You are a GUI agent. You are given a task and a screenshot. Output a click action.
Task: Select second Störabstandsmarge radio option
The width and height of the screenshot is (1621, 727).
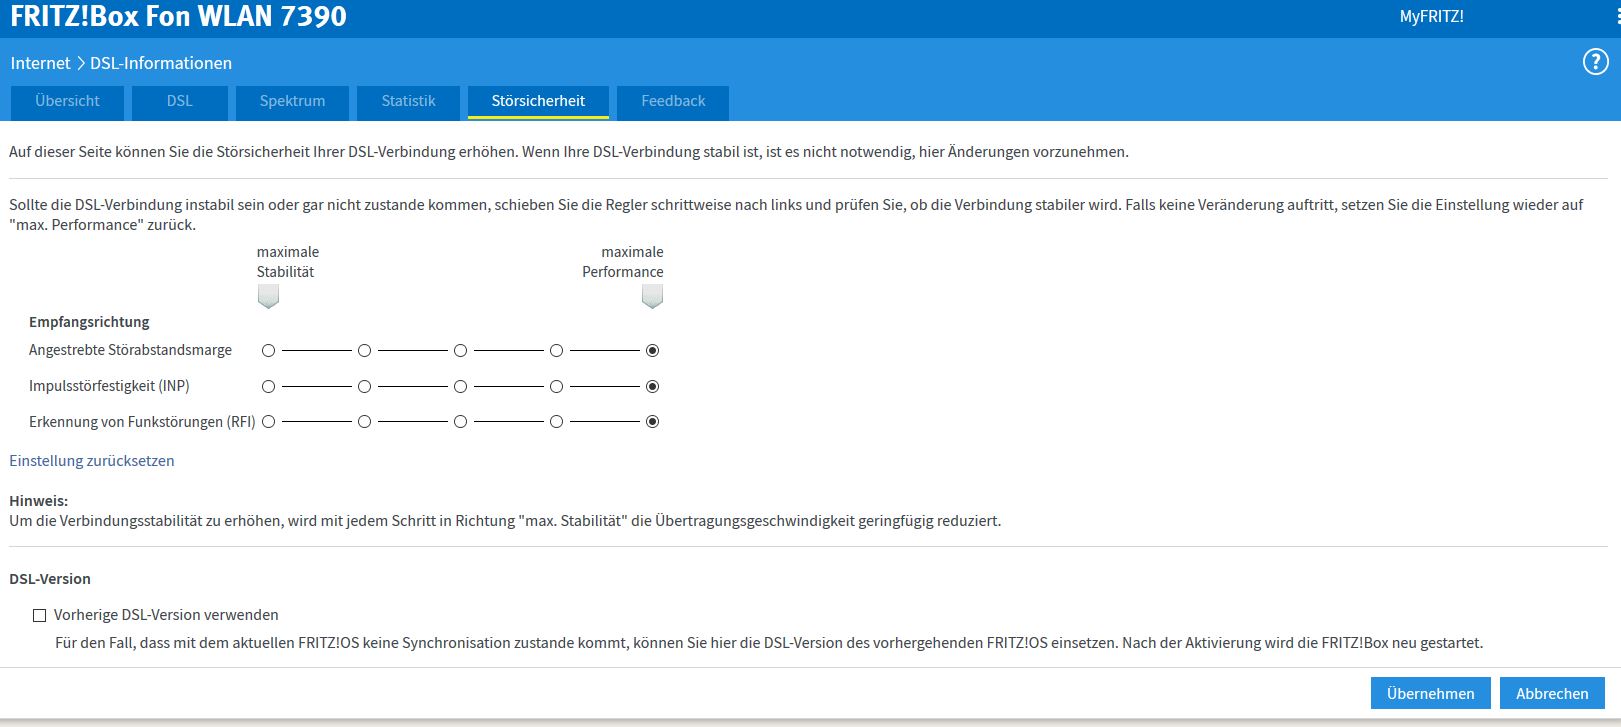coord(364,351)
